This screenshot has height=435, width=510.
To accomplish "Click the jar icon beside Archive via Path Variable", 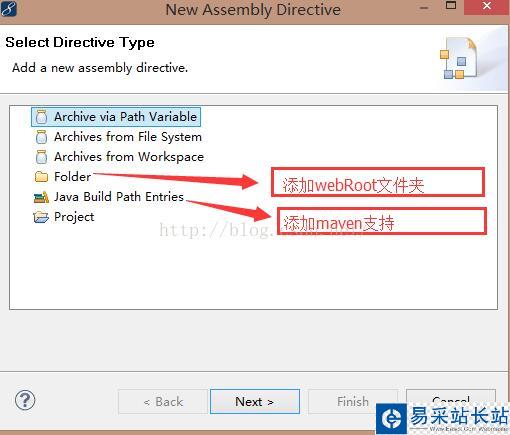I will (x=41, y=117).
